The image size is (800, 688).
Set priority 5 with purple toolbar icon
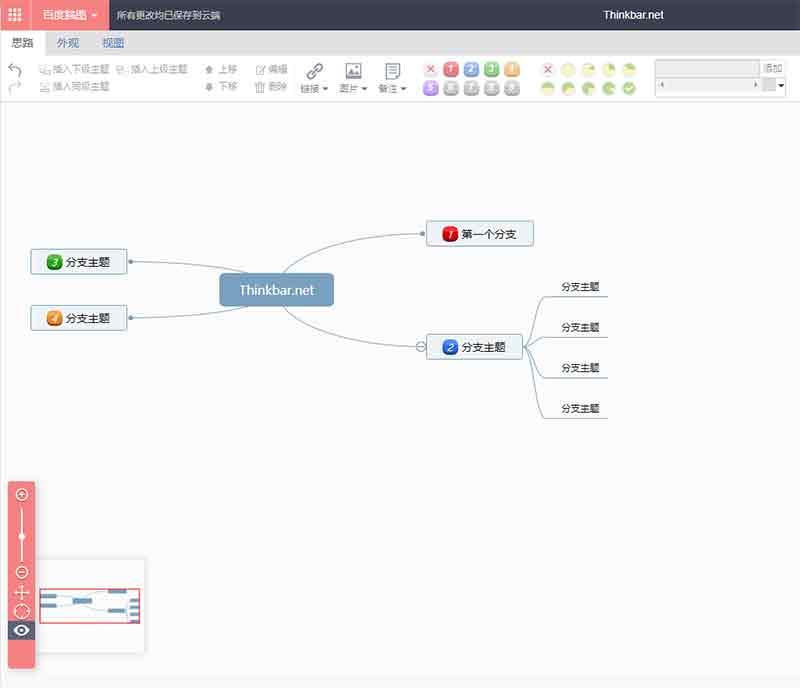[431, 88]
